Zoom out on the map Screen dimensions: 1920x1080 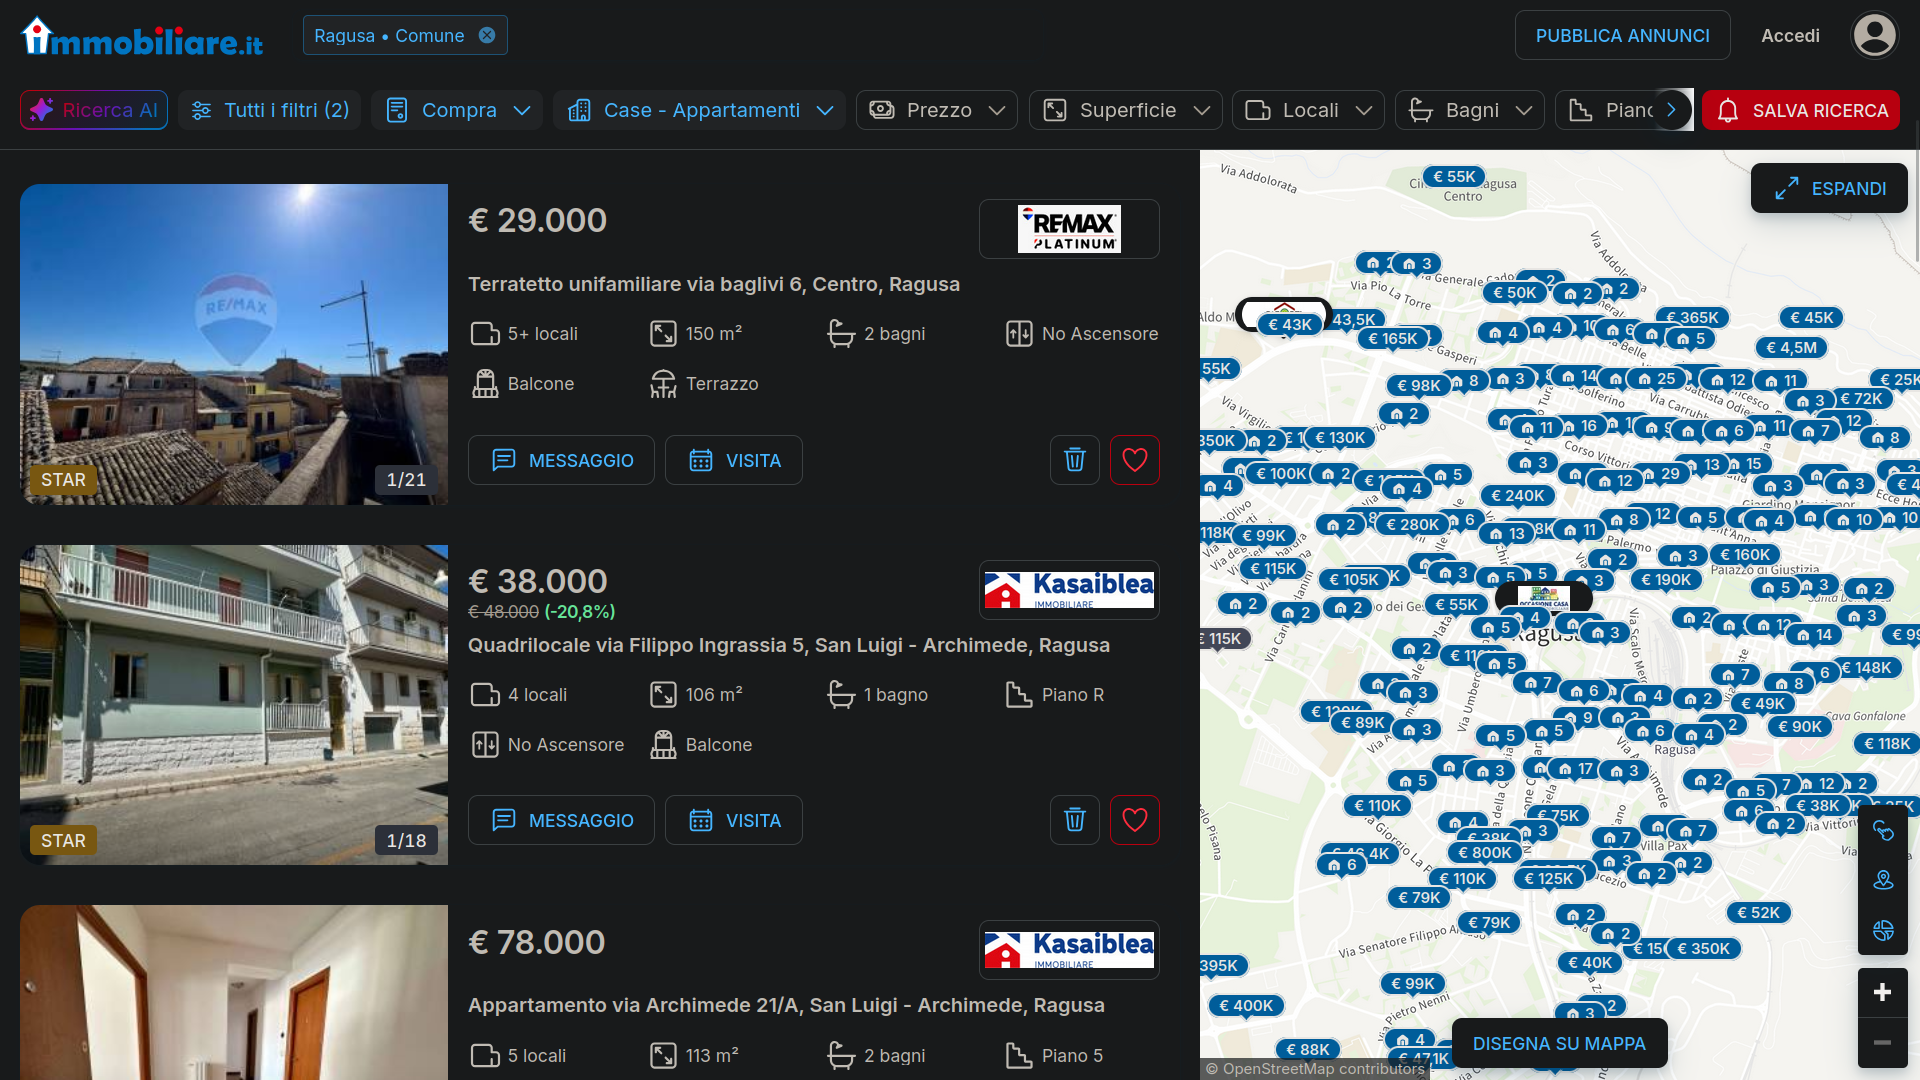coord(1882,1043)
